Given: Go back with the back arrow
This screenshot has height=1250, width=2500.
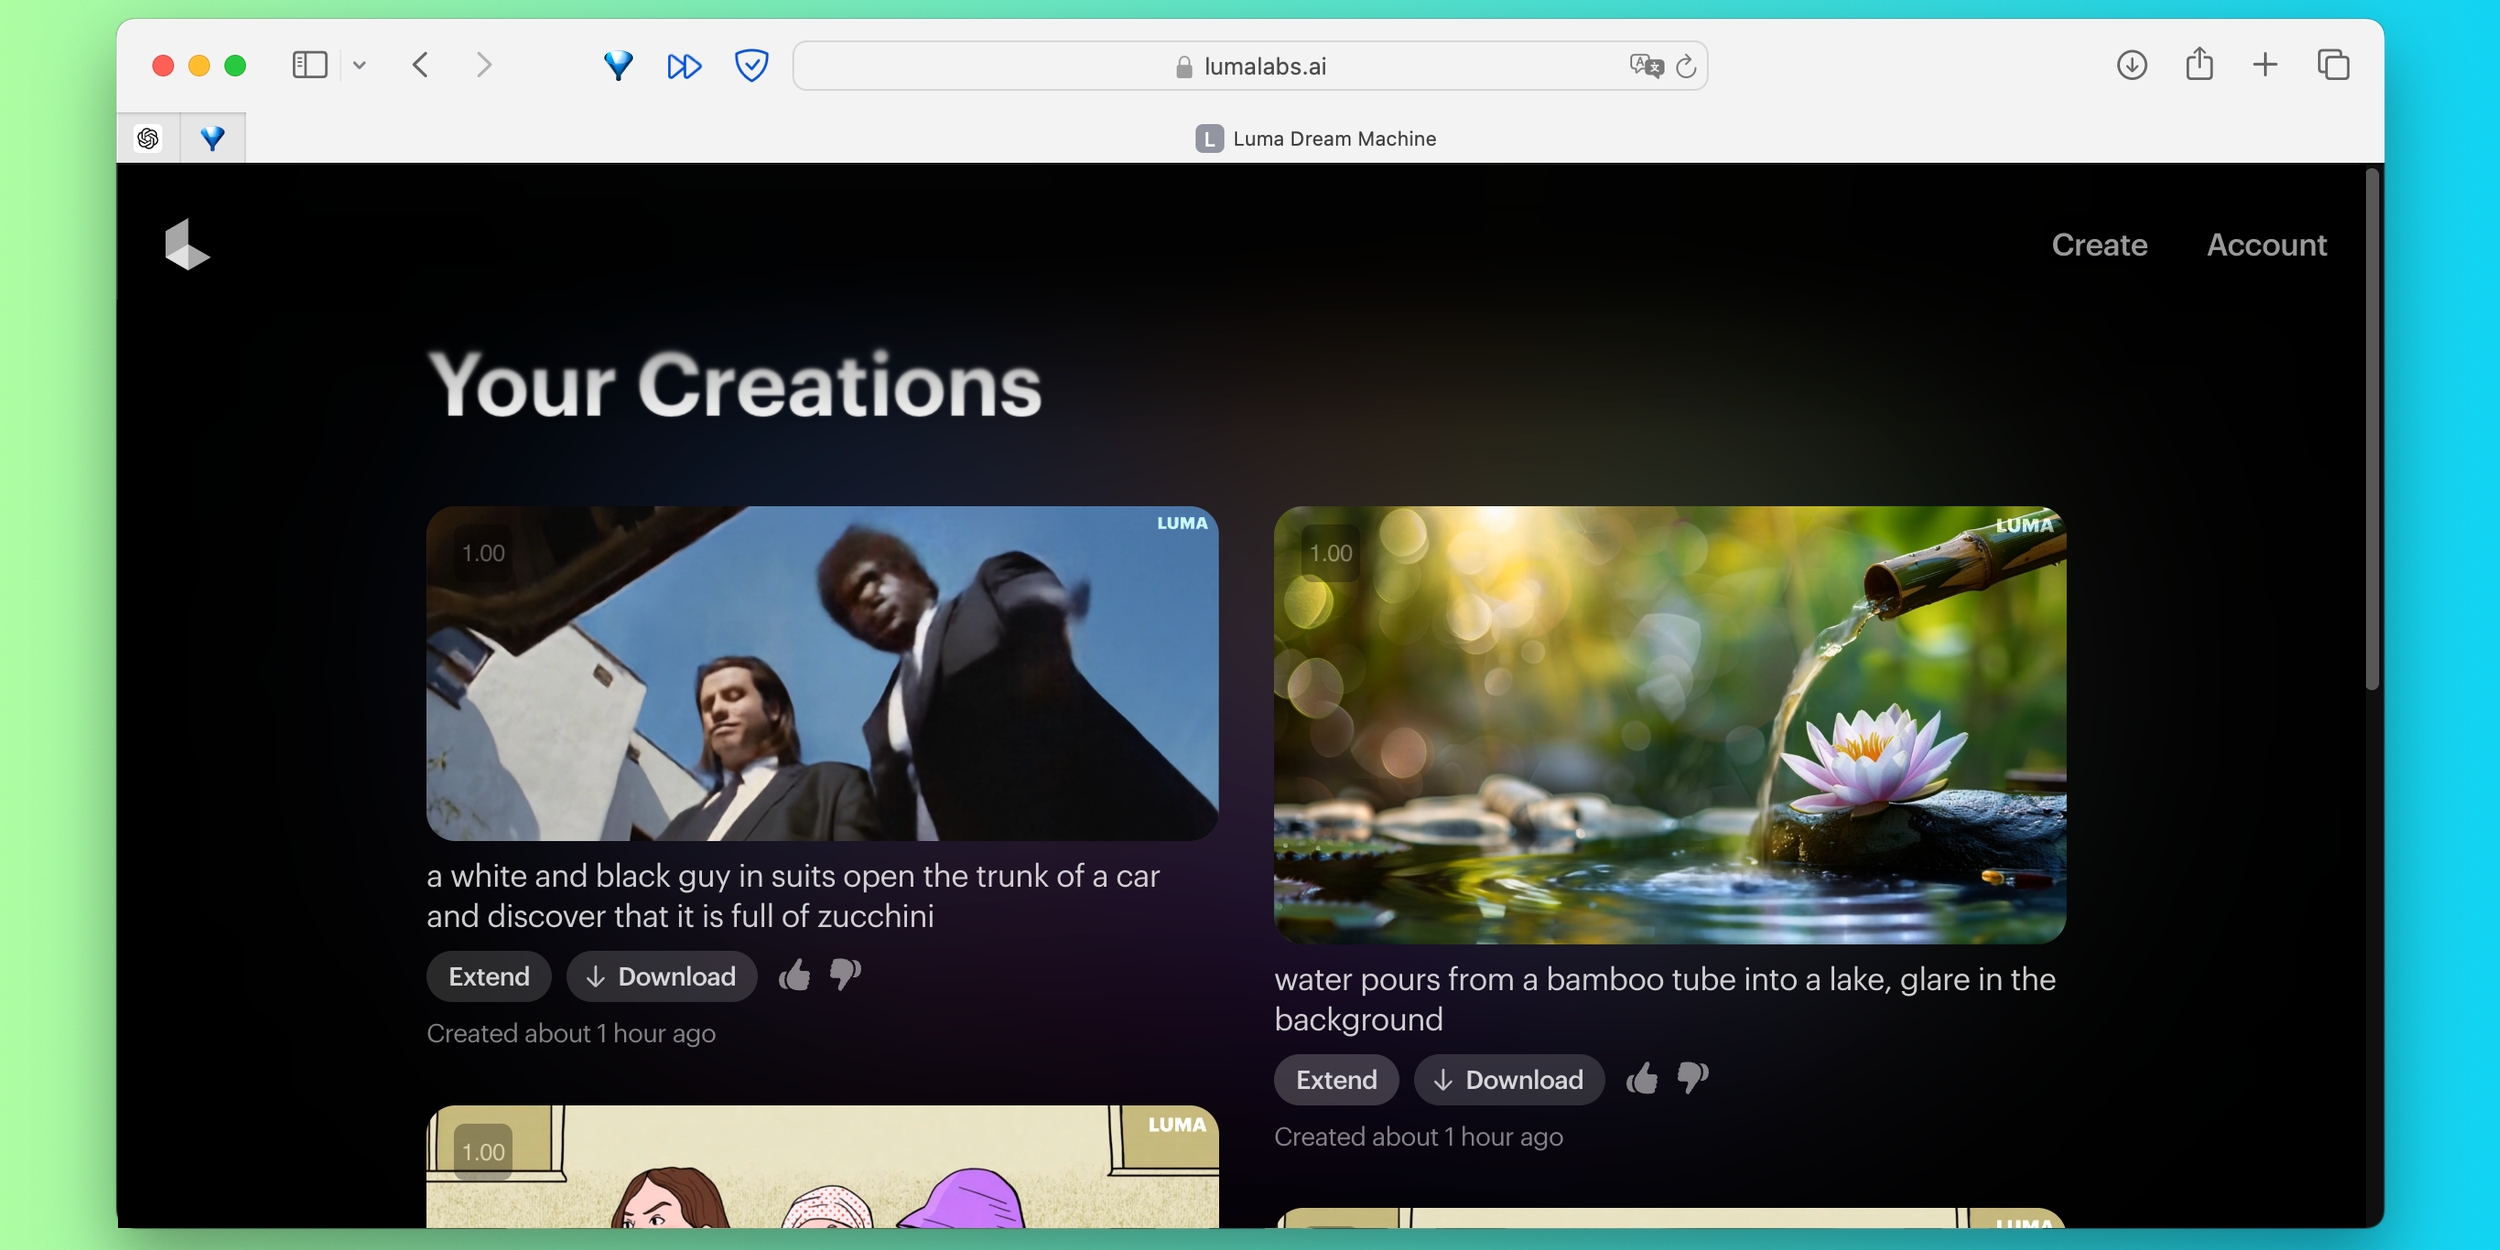Looking at the screenshot, I should 421,65.
